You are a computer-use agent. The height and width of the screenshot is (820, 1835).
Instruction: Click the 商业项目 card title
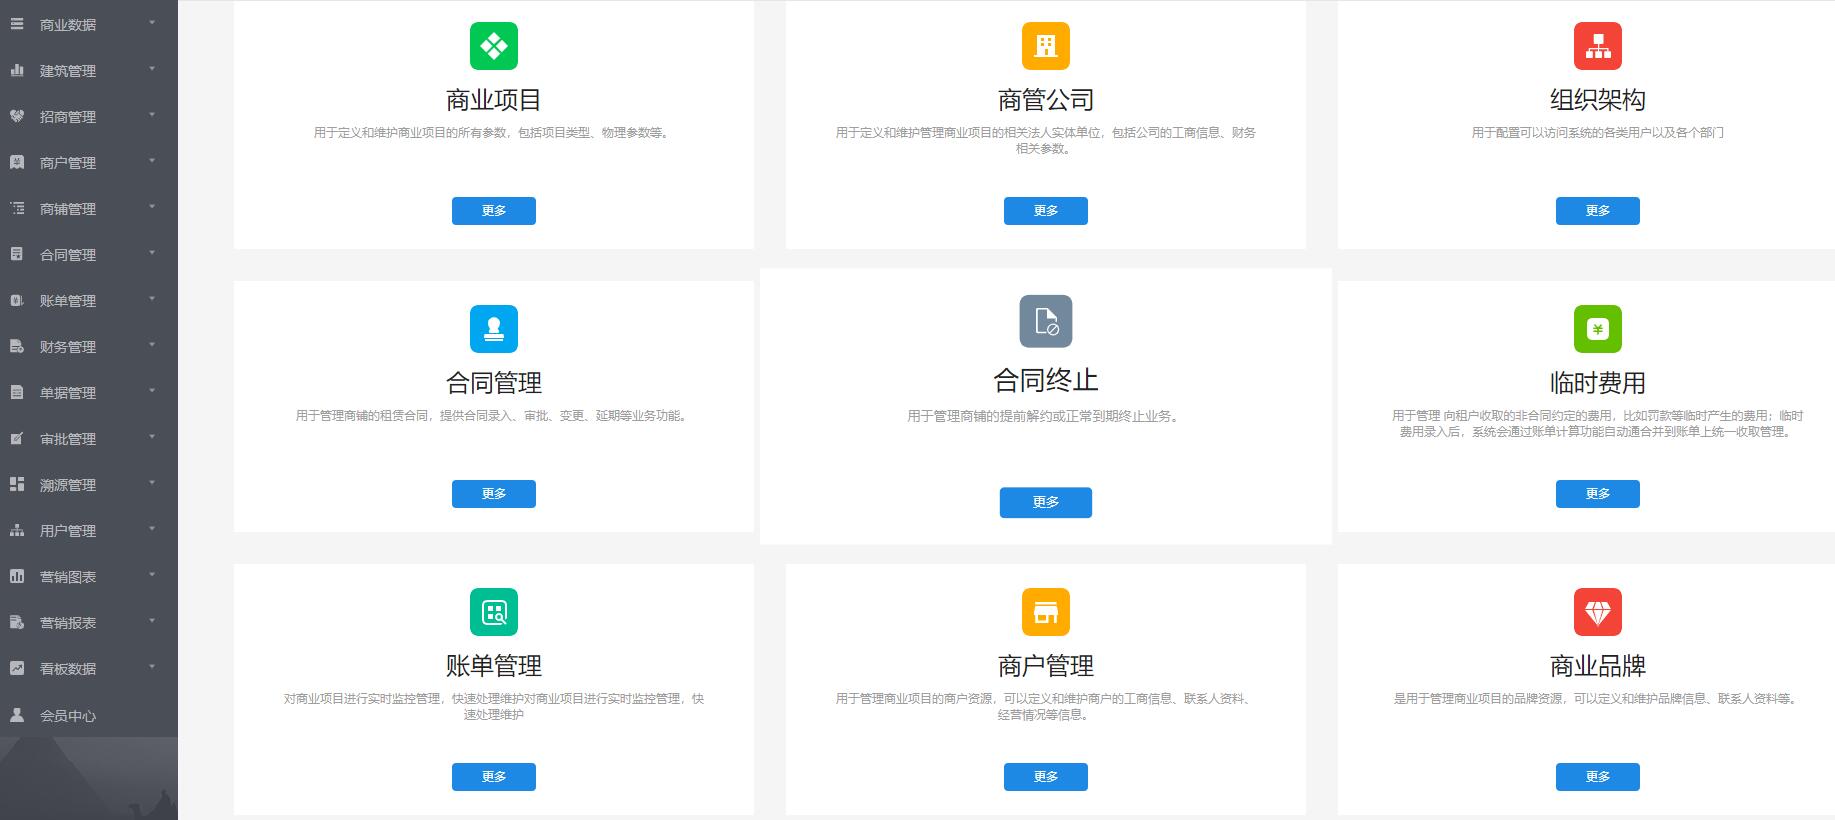(494, 100)
